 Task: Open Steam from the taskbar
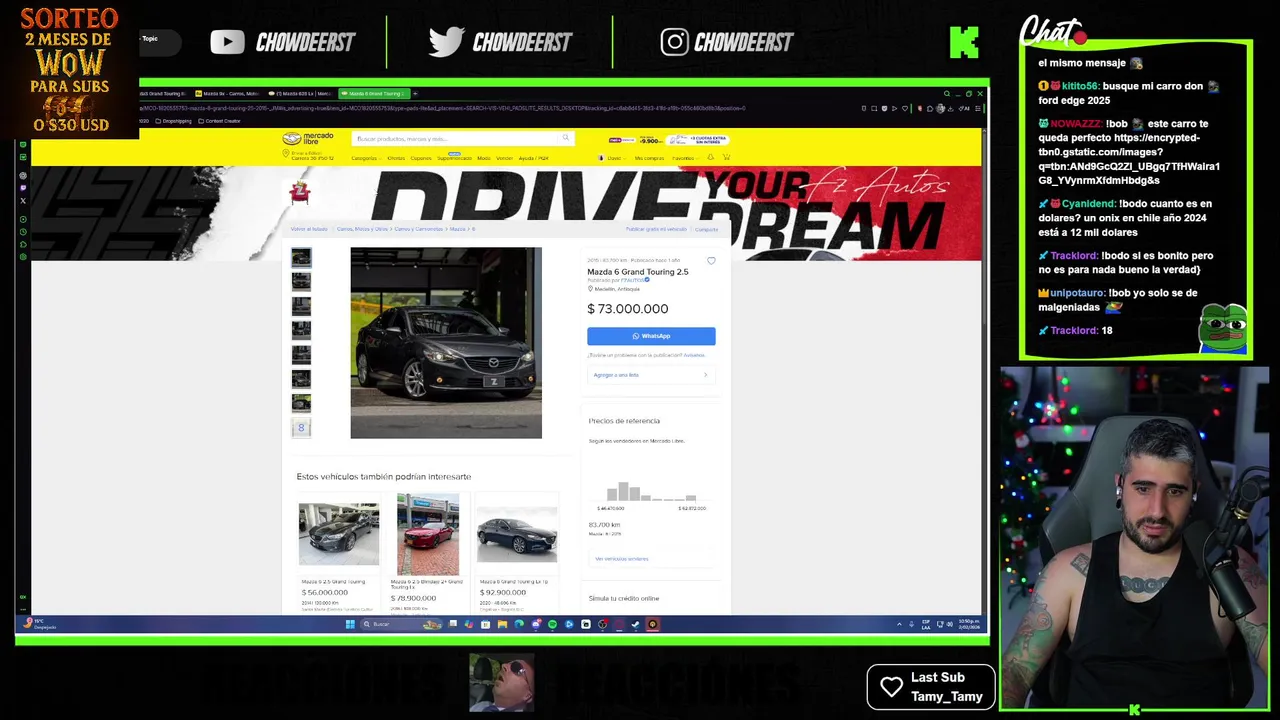pos(635,624)
